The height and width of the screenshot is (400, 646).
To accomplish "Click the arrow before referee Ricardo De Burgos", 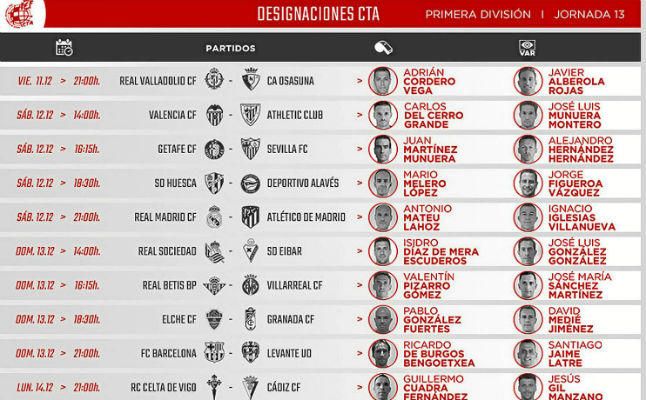I will coord(359,352).
